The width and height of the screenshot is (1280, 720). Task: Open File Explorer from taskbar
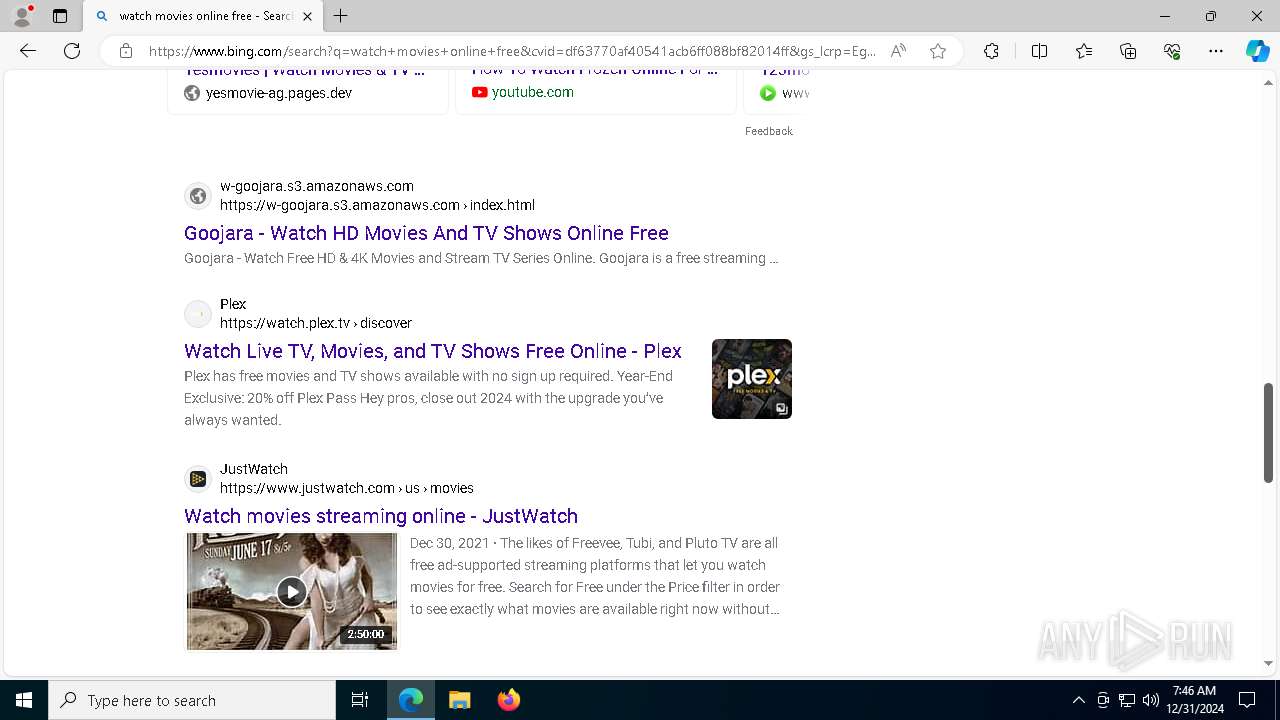[459, 700]
